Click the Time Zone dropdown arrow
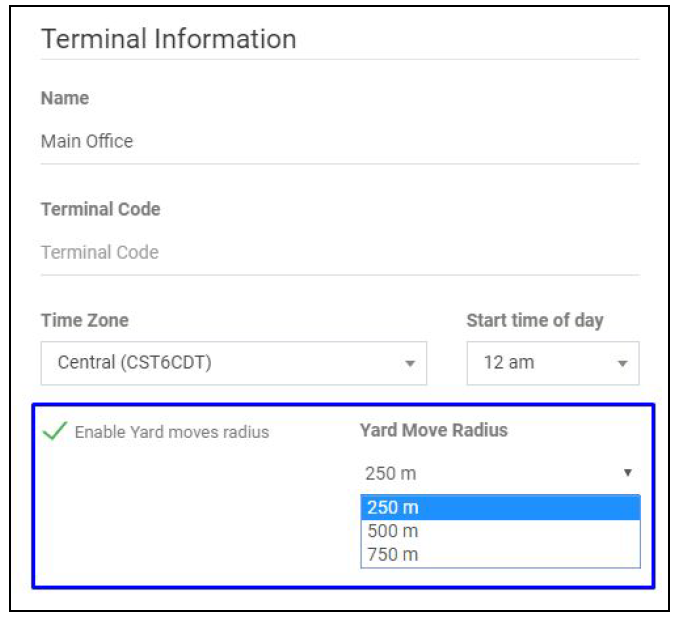 pyautogui.click(x=410, y=364)
